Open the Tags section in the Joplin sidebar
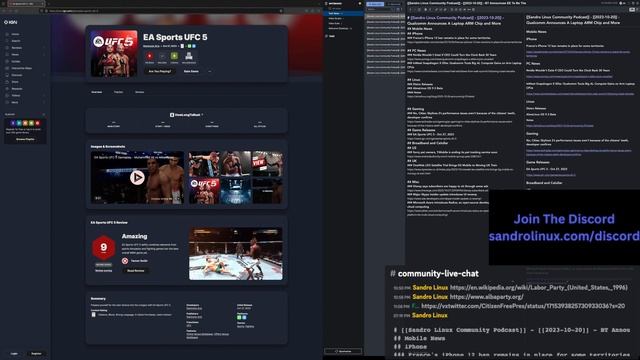This screenshot has width=640, height=360. 332,36
